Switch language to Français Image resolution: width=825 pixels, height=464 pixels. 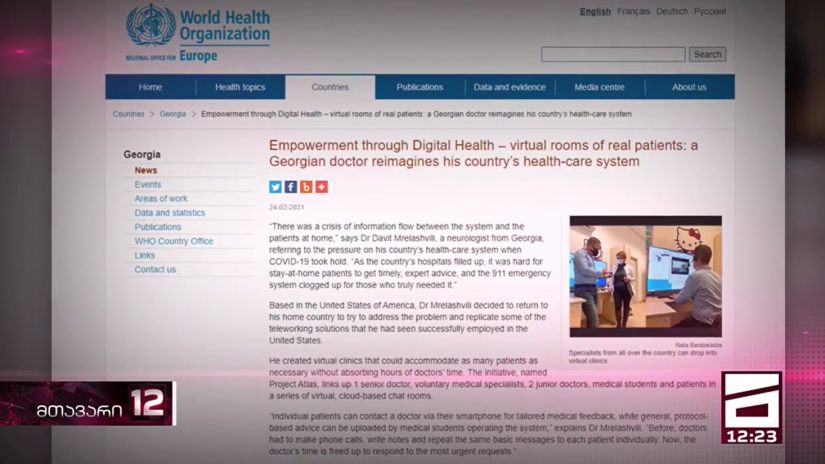click(633, 11)
